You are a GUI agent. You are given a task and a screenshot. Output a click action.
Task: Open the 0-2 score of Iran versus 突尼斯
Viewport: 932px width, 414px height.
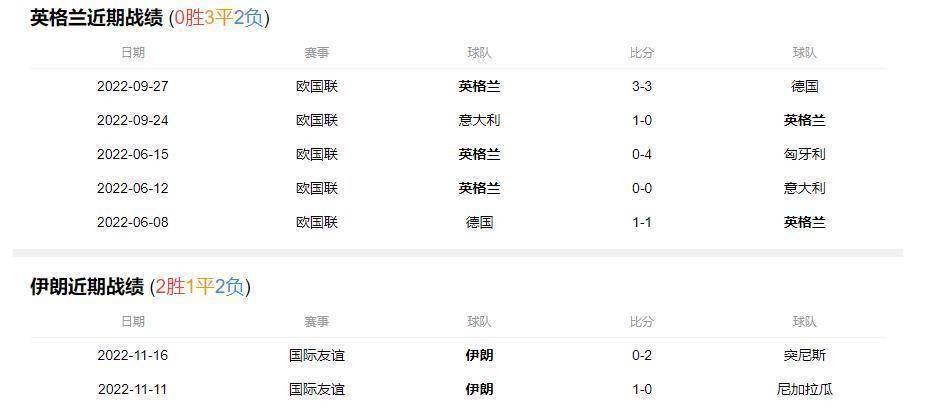(642, 355)
